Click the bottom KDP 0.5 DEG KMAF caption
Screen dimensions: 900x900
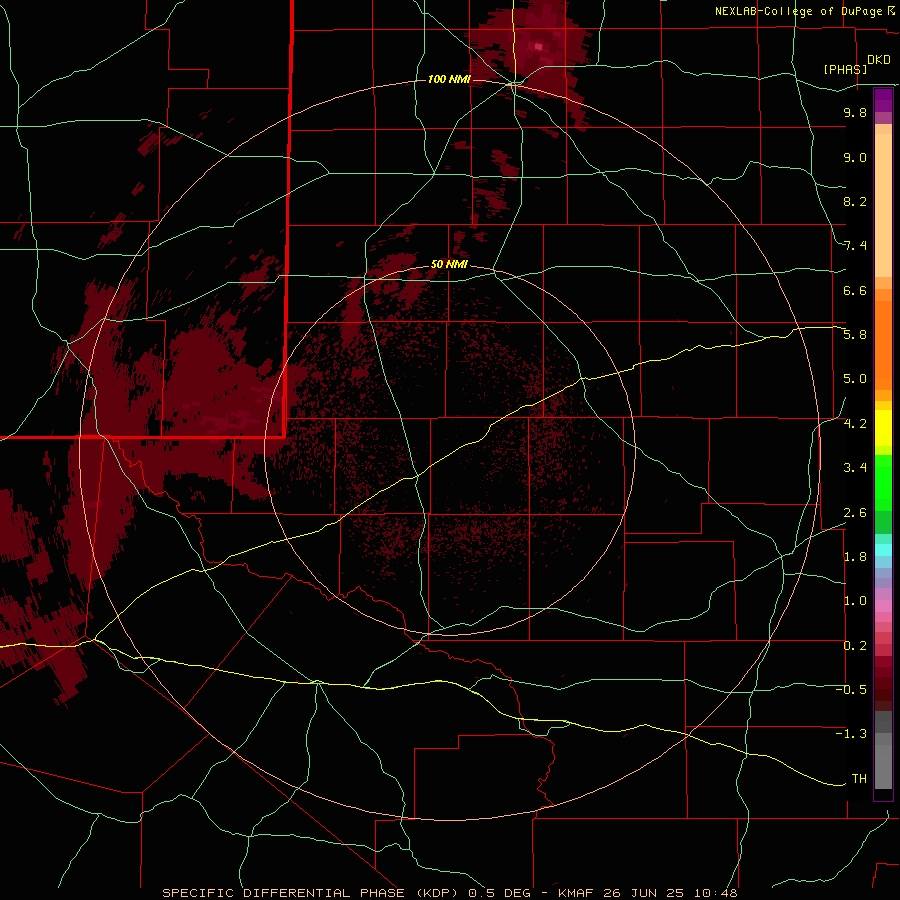point(449,893)
